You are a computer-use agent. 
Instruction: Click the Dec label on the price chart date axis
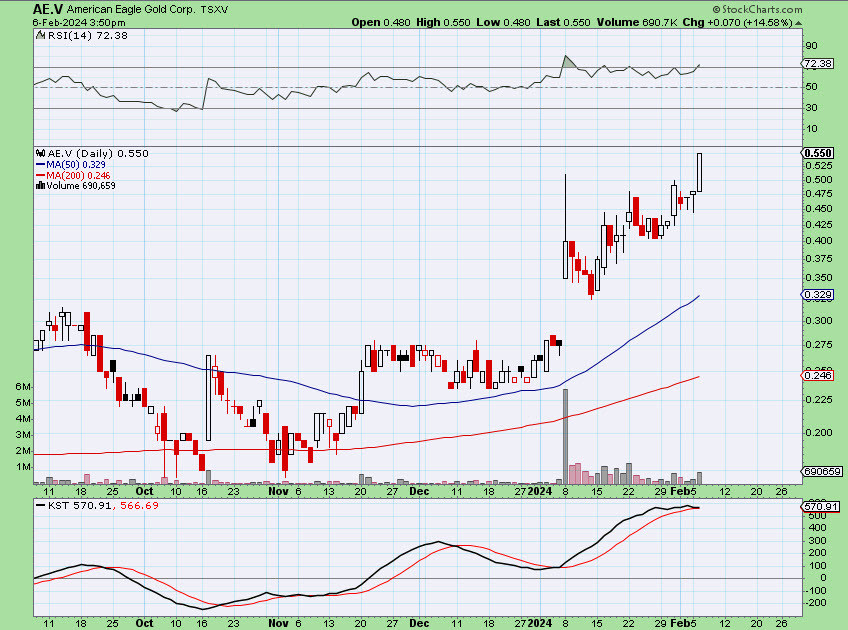(x=419, y=492)
